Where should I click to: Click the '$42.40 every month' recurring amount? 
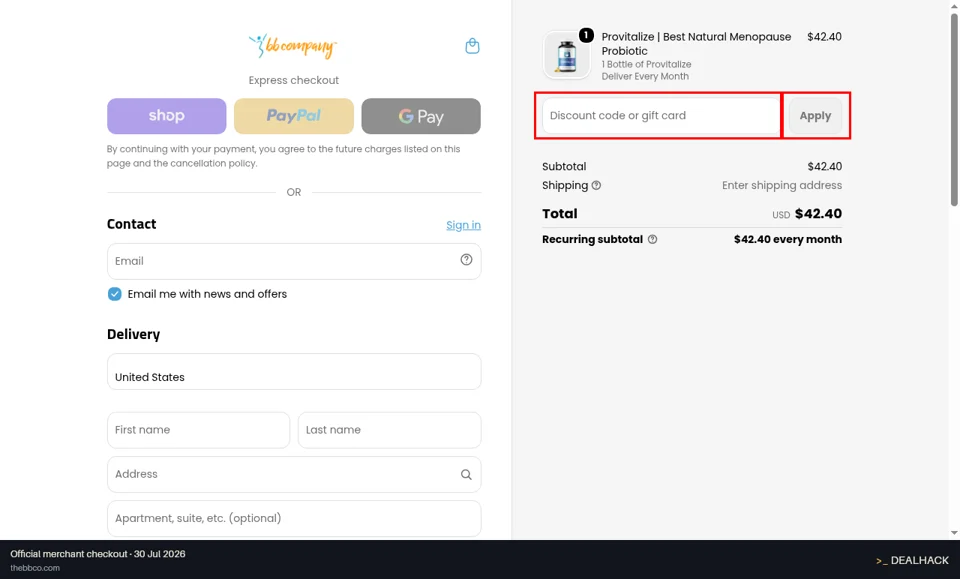pyautogui.click(x=788, y=239)
